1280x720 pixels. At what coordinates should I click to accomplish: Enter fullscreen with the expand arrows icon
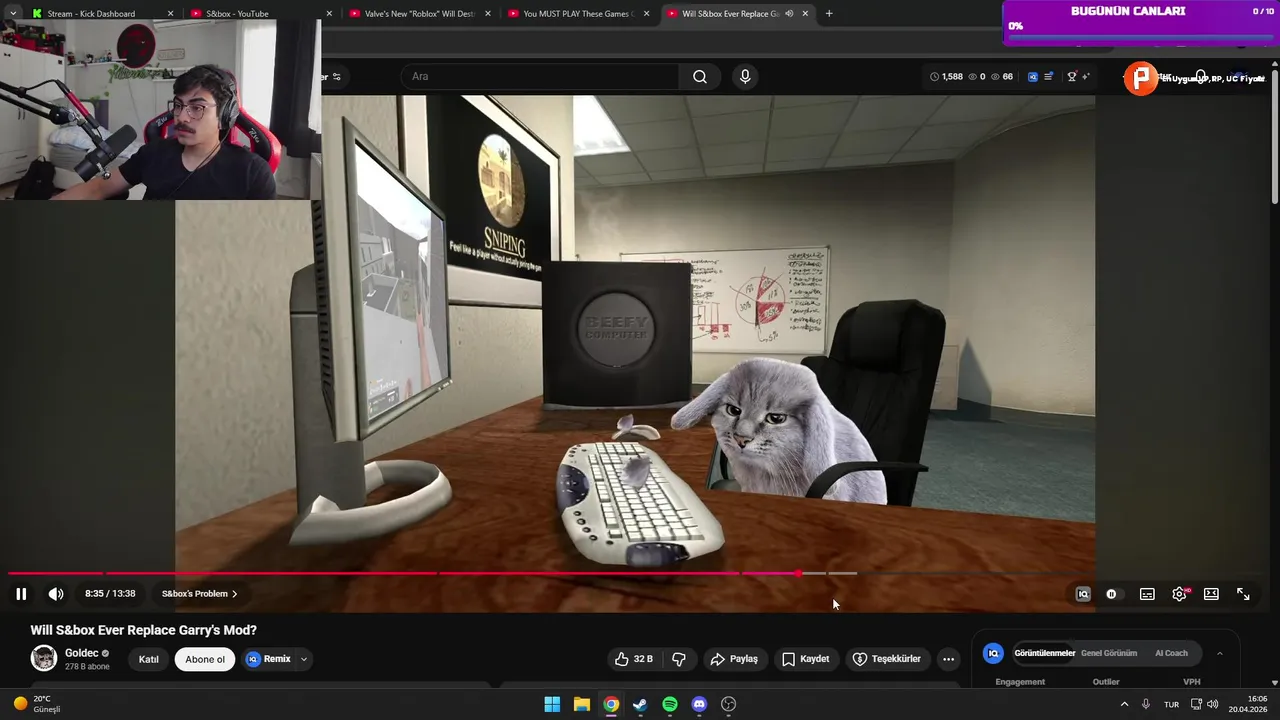tap(1243, 594)
